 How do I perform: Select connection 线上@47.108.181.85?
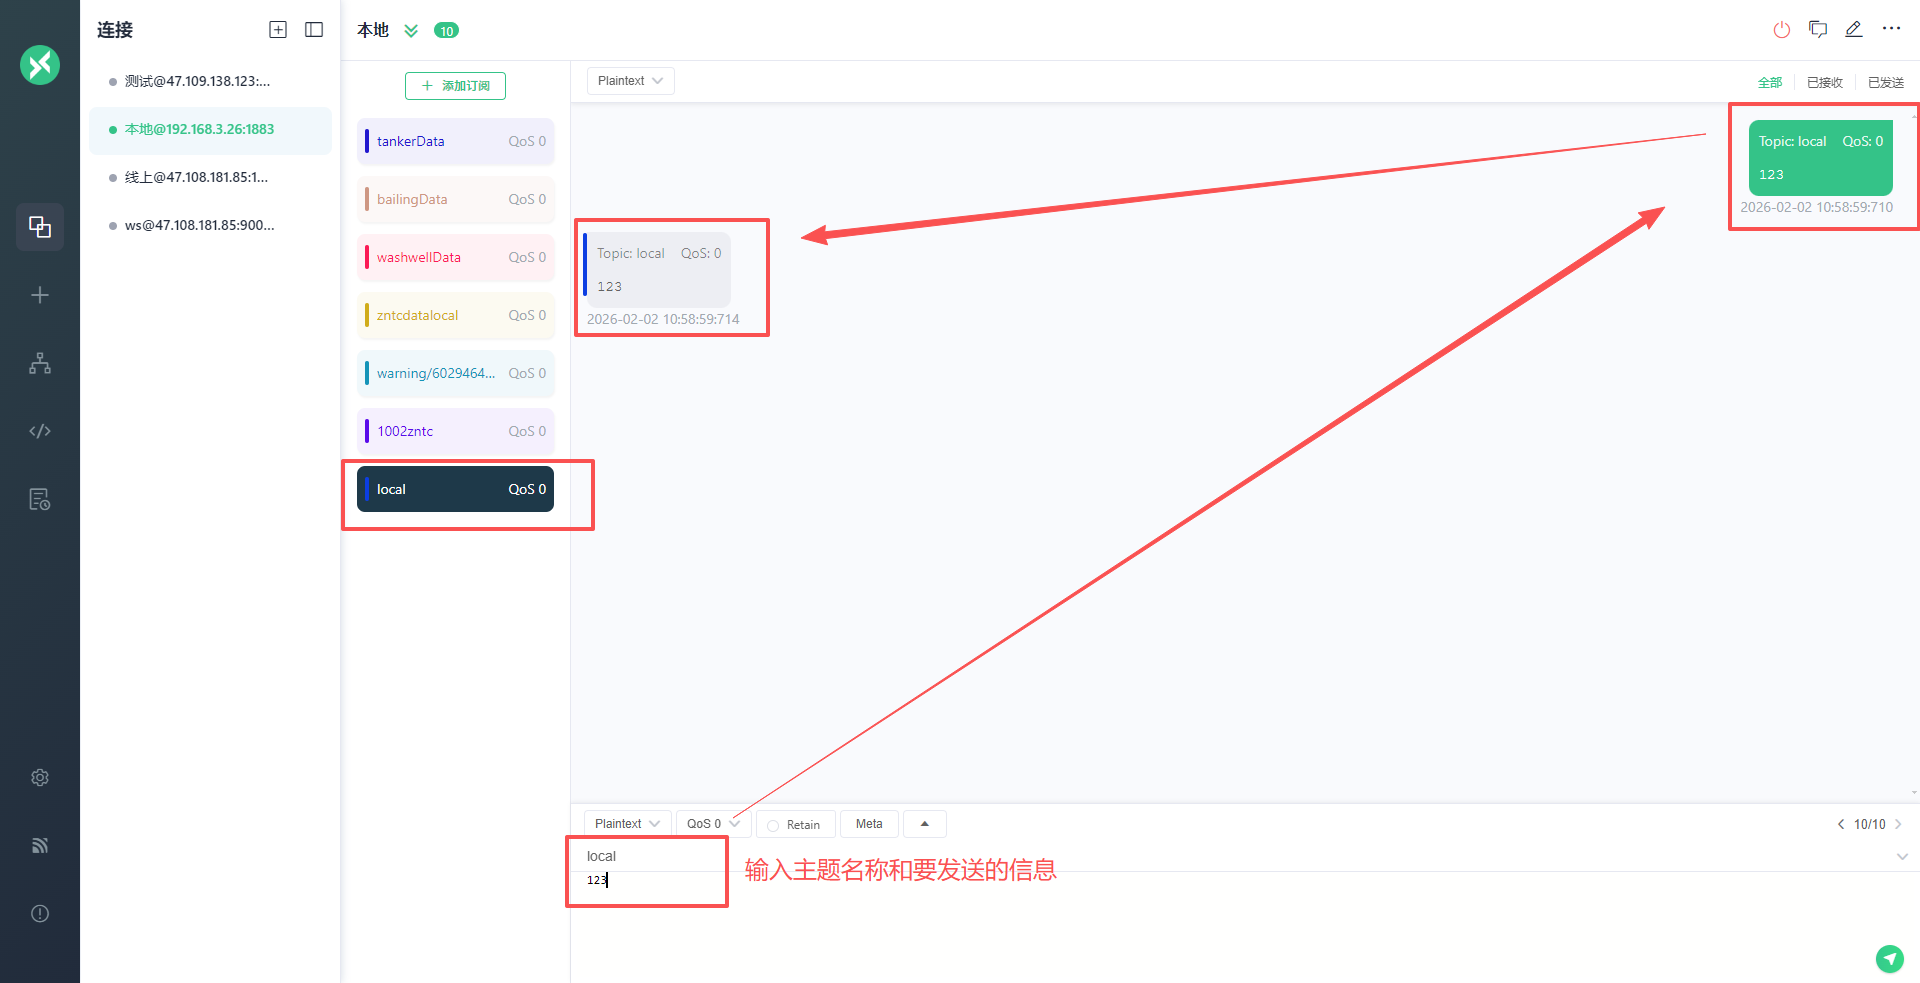(x=210, y=177)
